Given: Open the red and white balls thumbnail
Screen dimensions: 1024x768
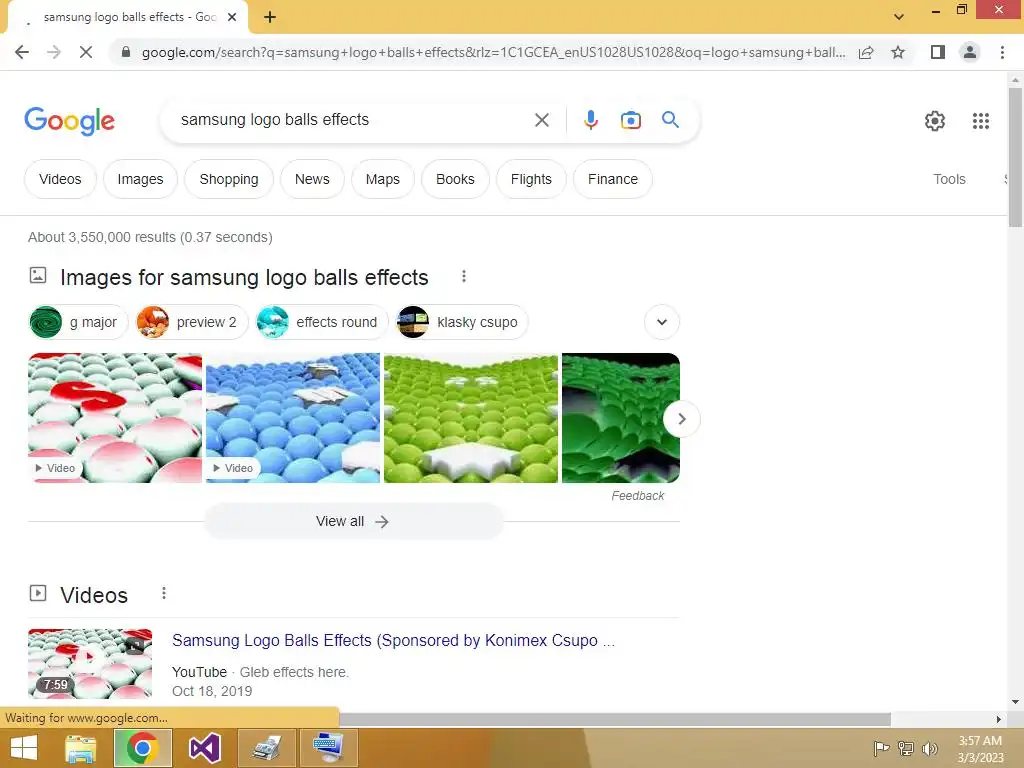Looking at the screenshot, I should pos(115,418).
